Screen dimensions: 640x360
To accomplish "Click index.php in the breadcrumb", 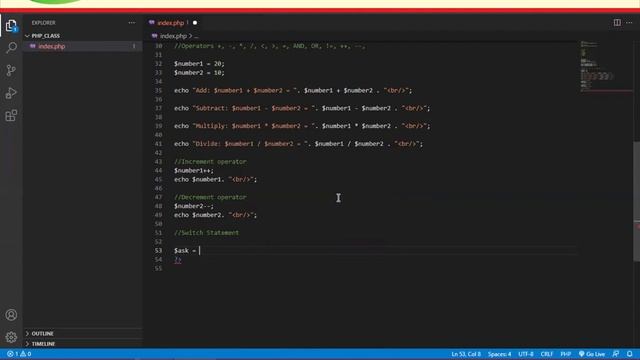I will tap(173, 36).
